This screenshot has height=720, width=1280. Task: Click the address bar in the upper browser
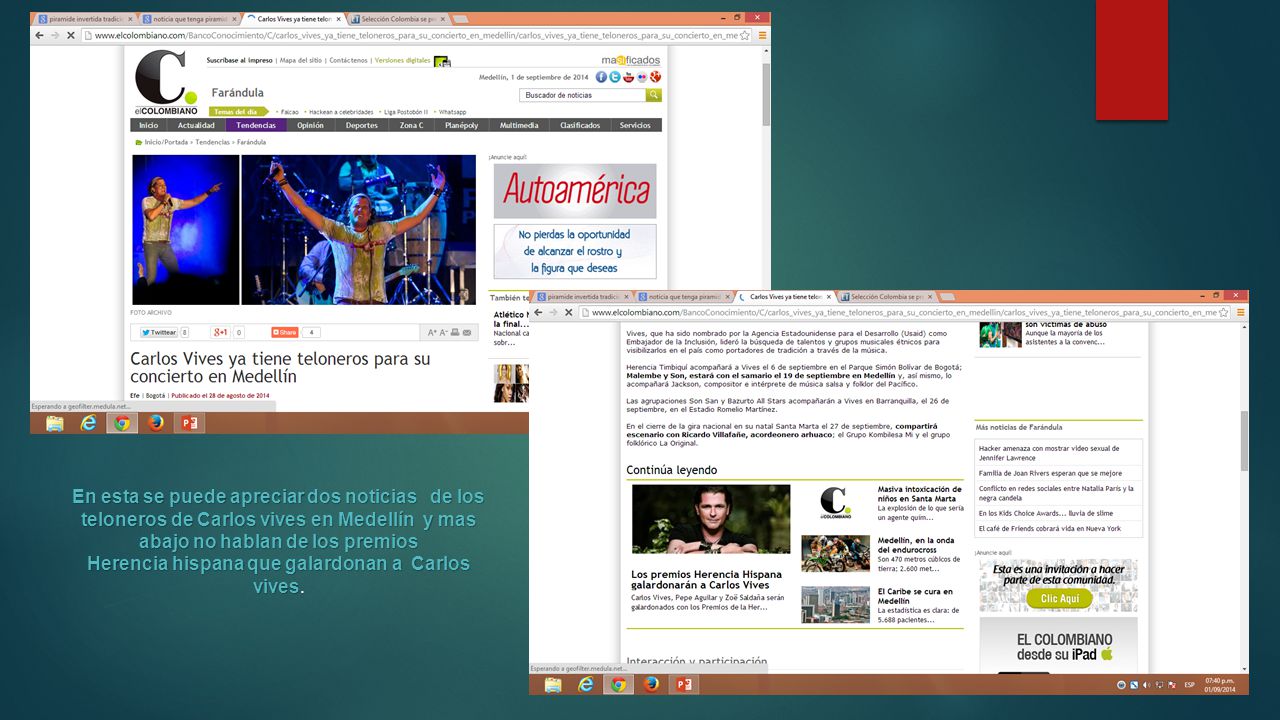pyautogui.click(x=415, y=35)
